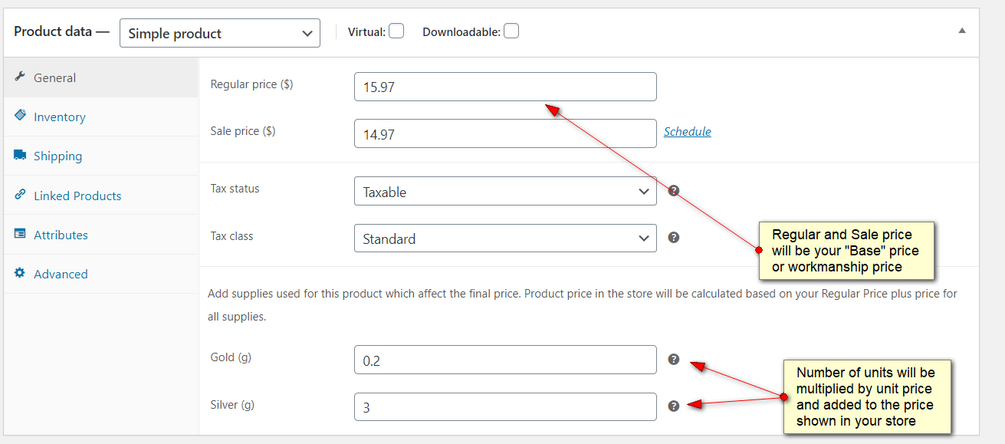The image size is (1005, 444).
Task: Open the Linked Products tab
Action: pyautogui.click(x=77, y=196)
